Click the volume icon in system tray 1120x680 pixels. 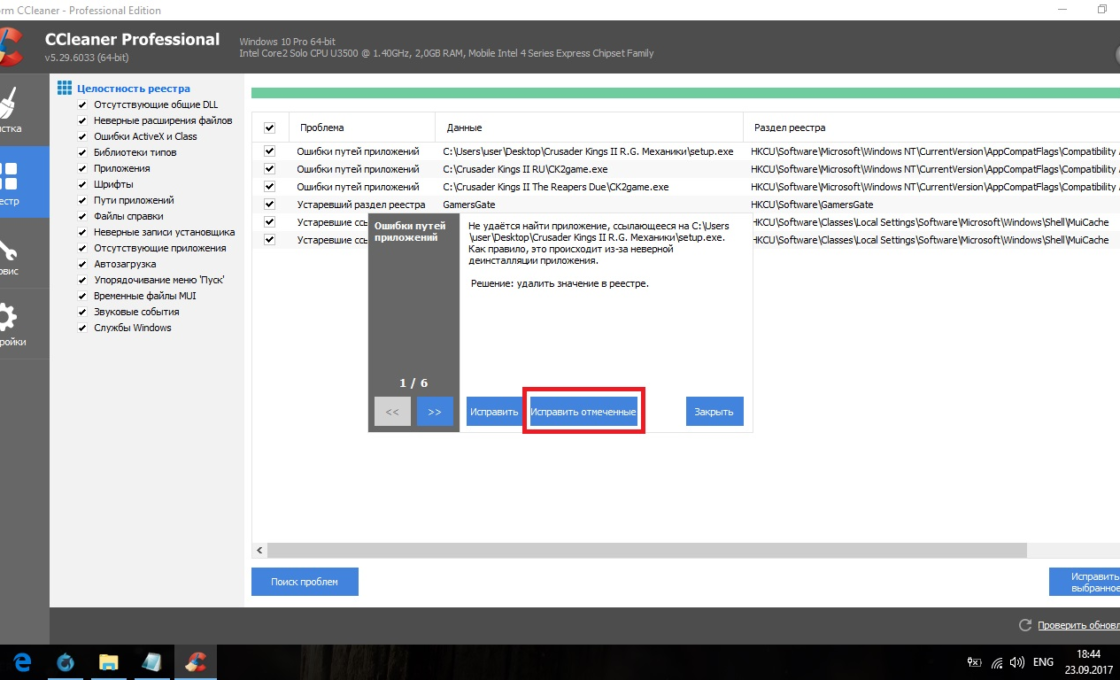(x=1017, y=662)
